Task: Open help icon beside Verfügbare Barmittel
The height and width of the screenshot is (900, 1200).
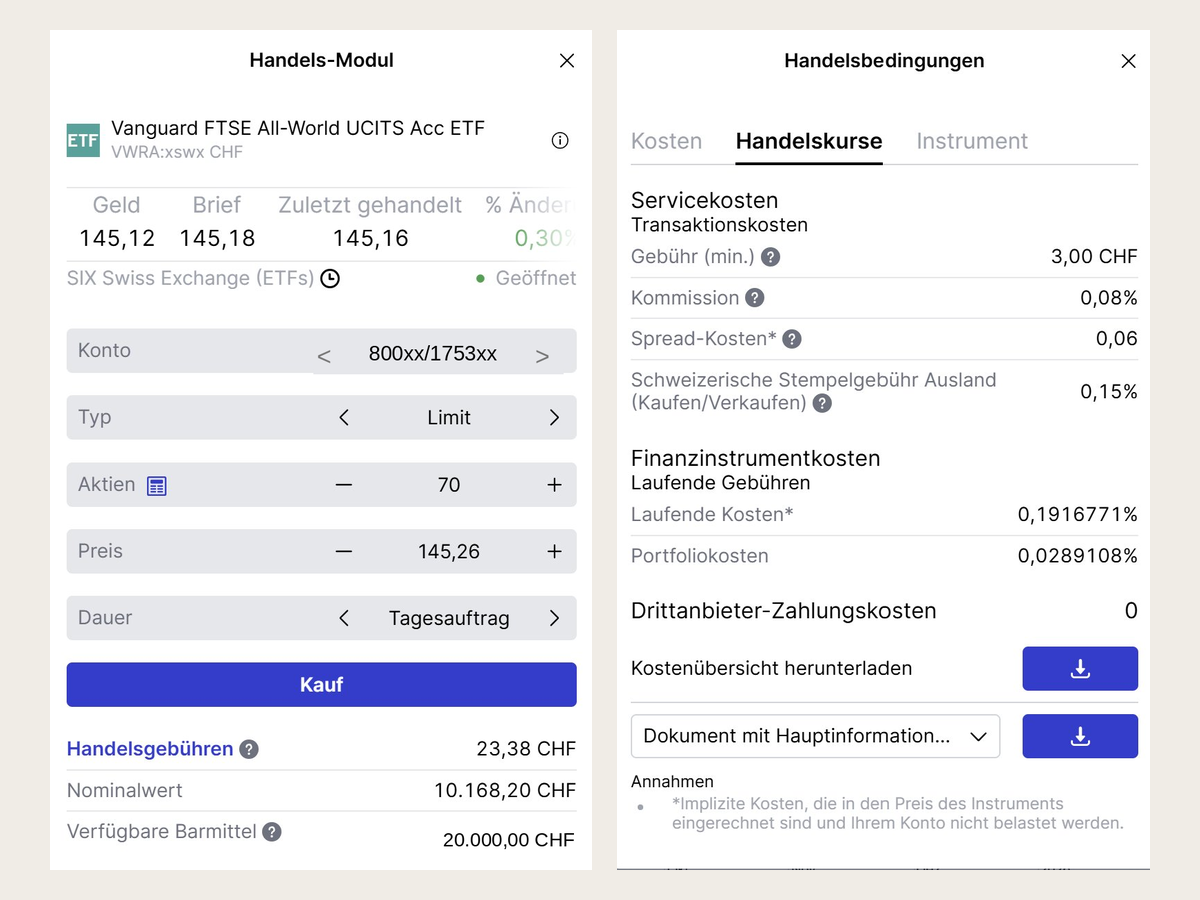Action: (x=272, y=831)
